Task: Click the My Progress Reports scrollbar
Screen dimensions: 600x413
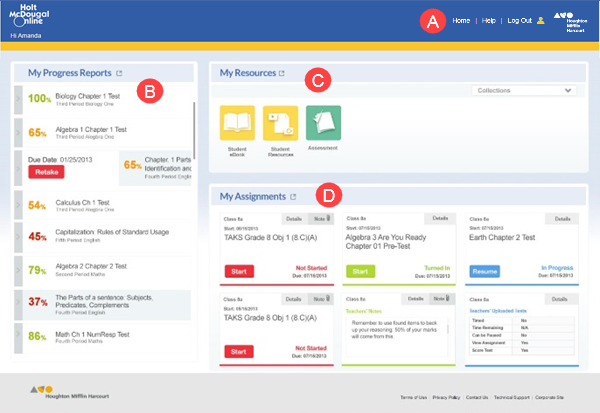Action: pyautogui.click(x=194, y=131)
